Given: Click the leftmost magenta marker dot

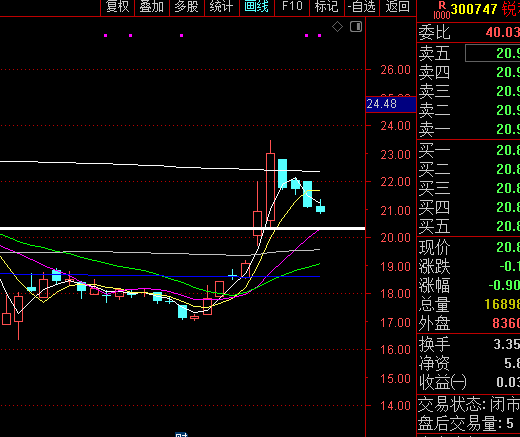Looking at the screenshot, I should (106, 35).
